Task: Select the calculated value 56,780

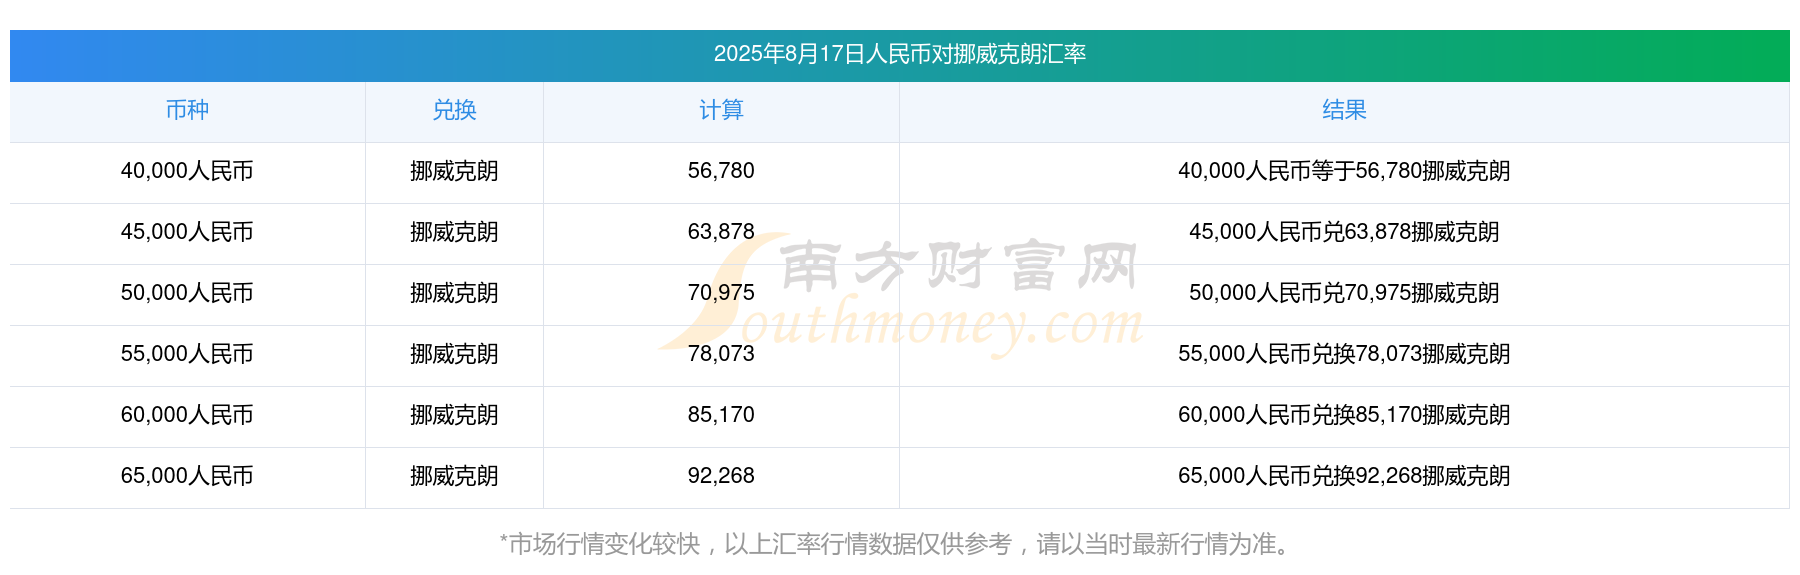Action: tap(721, 171)
